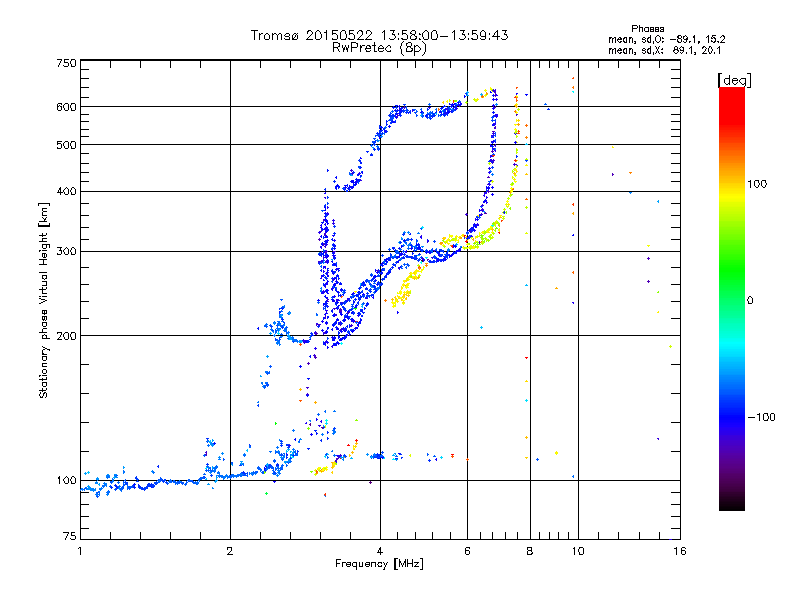Viewport: 800px width, 600px height.
Task: Click the x-axis tick label '4'
Action: point(380,551)
